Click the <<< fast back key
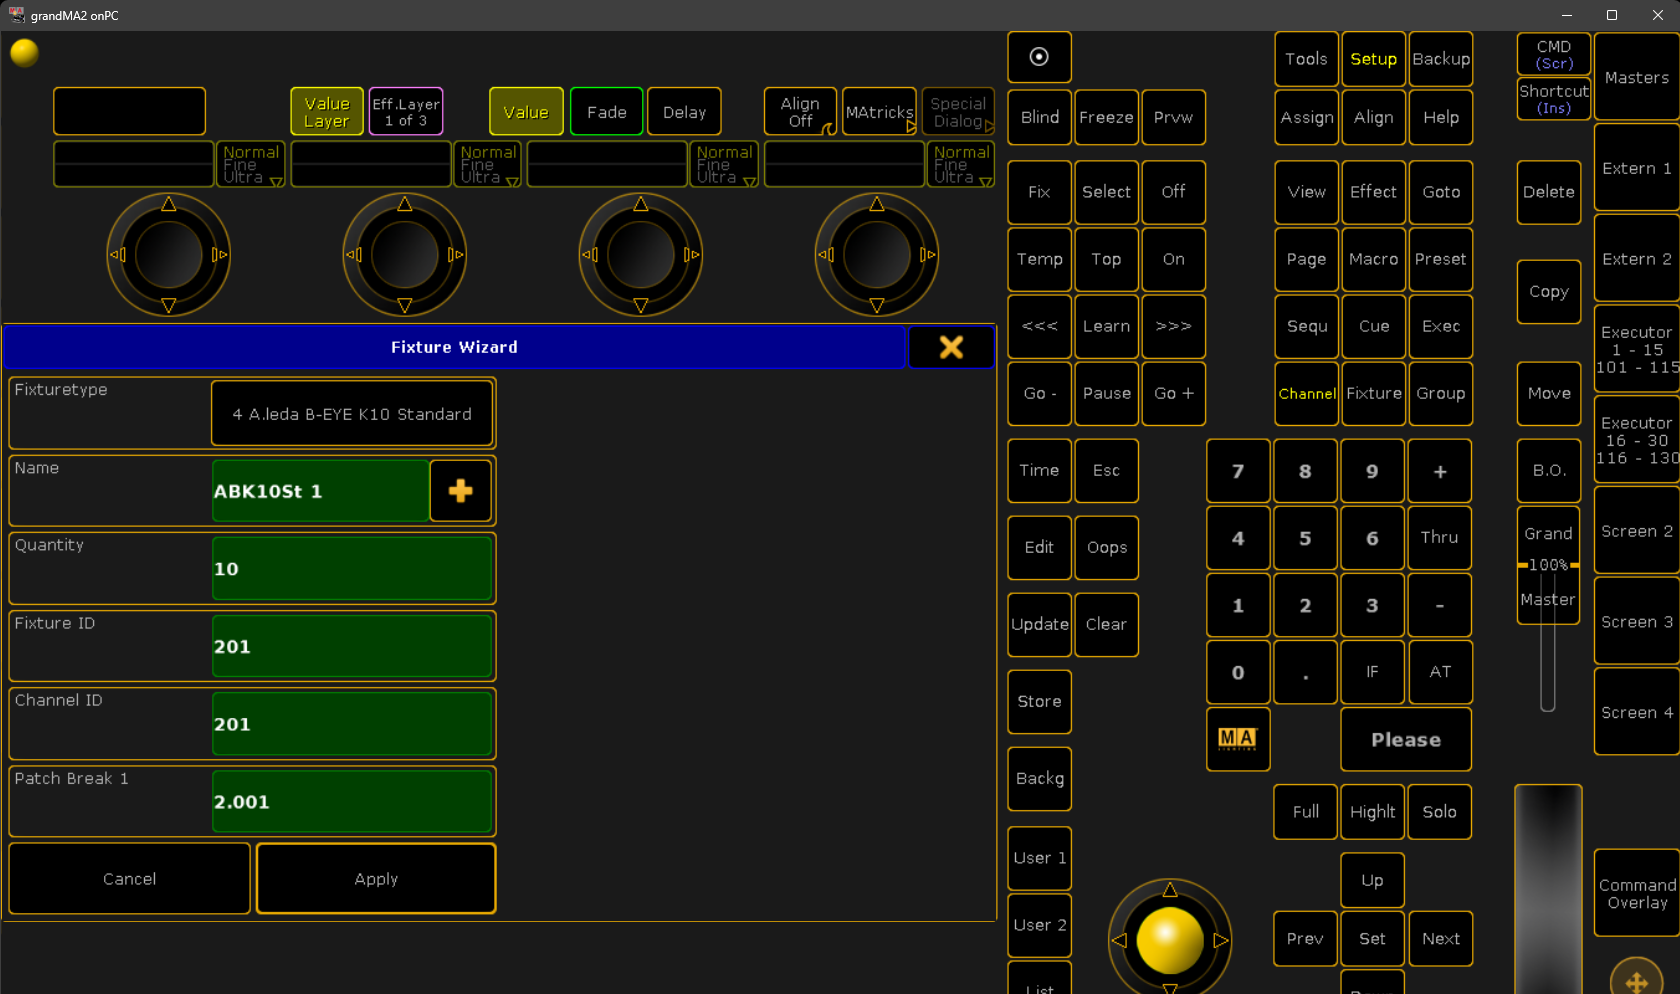Viewport: 1680px width, 994px height. click(1039, 326)
